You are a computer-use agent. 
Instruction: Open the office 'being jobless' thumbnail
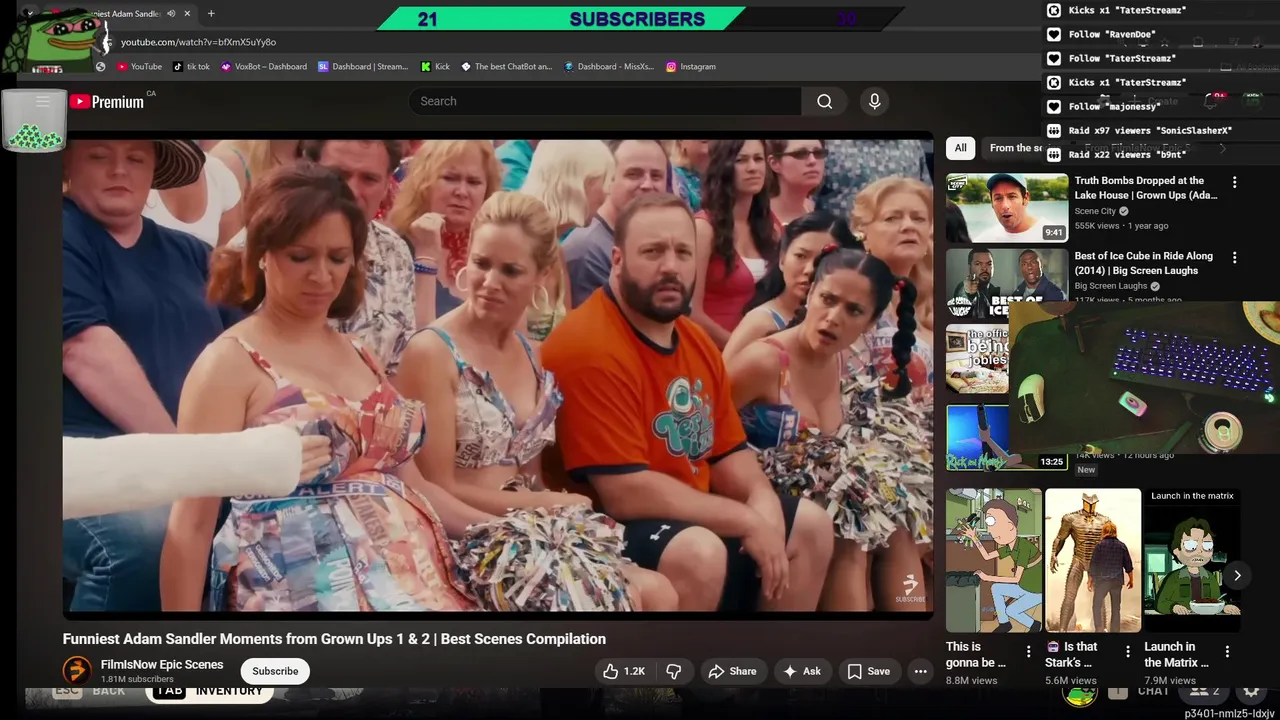point(977,360)
